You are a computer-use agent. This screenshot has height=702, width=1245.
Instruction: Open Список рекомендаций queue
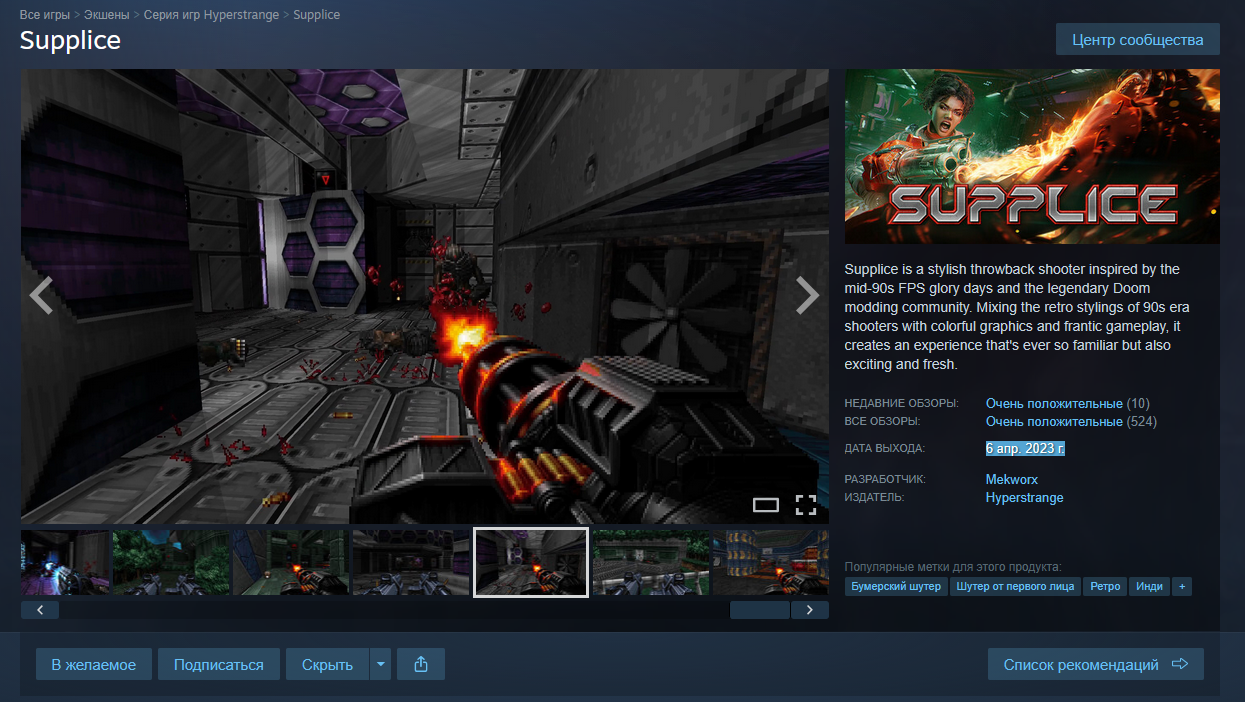[1096, 664]
